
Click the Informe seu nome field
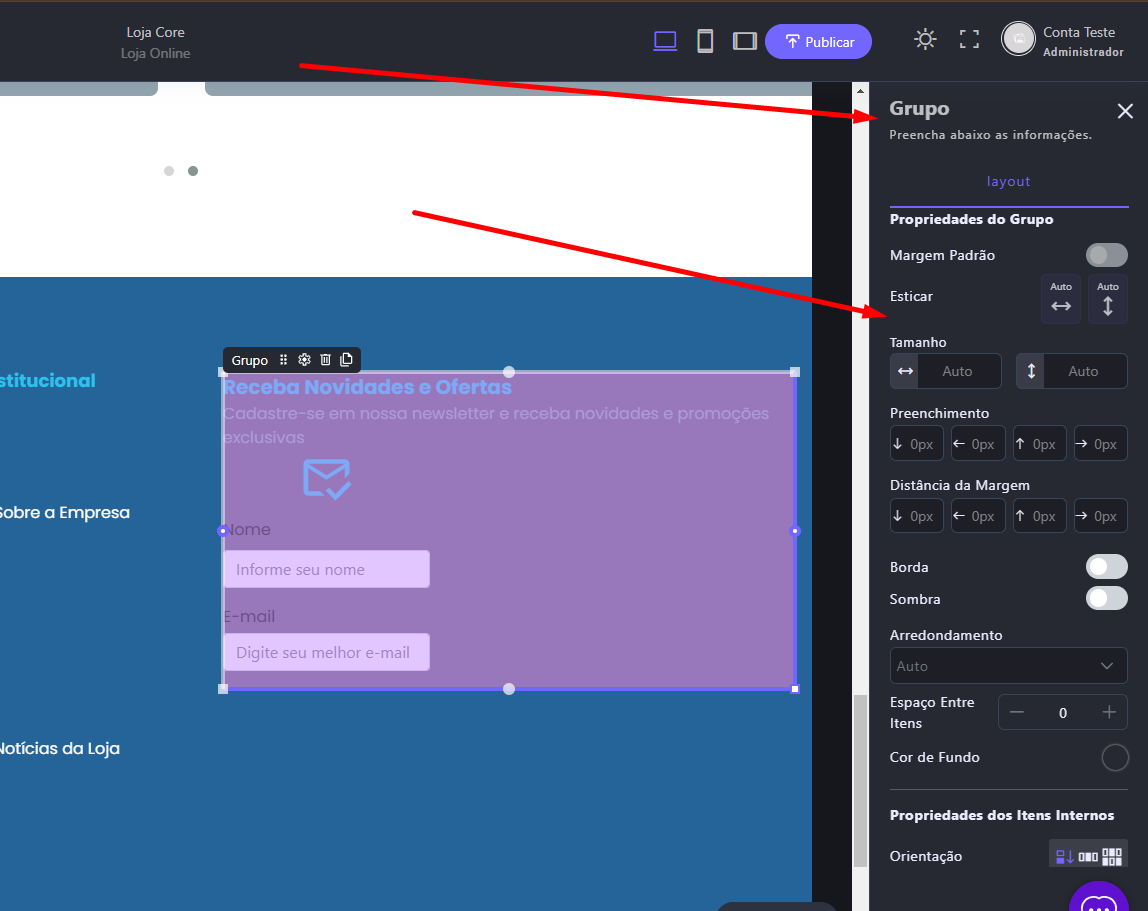[x=326, y=570]
